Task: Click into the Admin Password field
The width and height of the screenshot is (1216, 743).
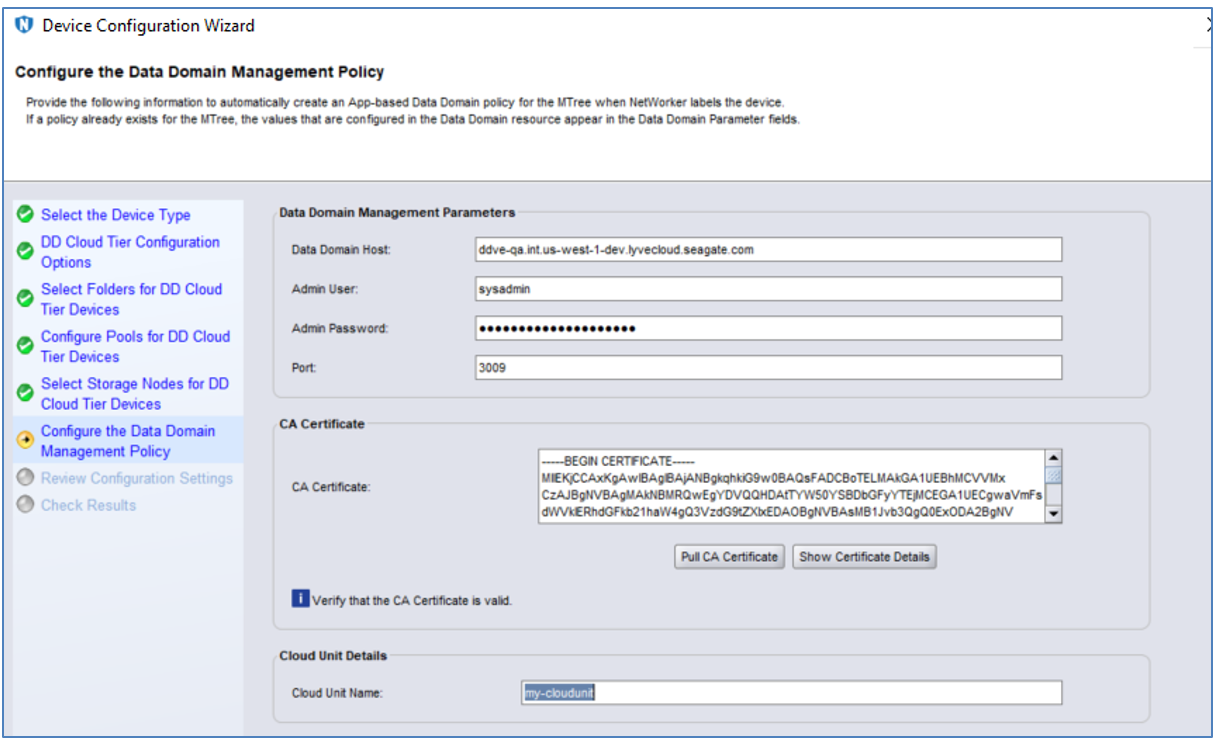Action: click(x=768, y=329)
